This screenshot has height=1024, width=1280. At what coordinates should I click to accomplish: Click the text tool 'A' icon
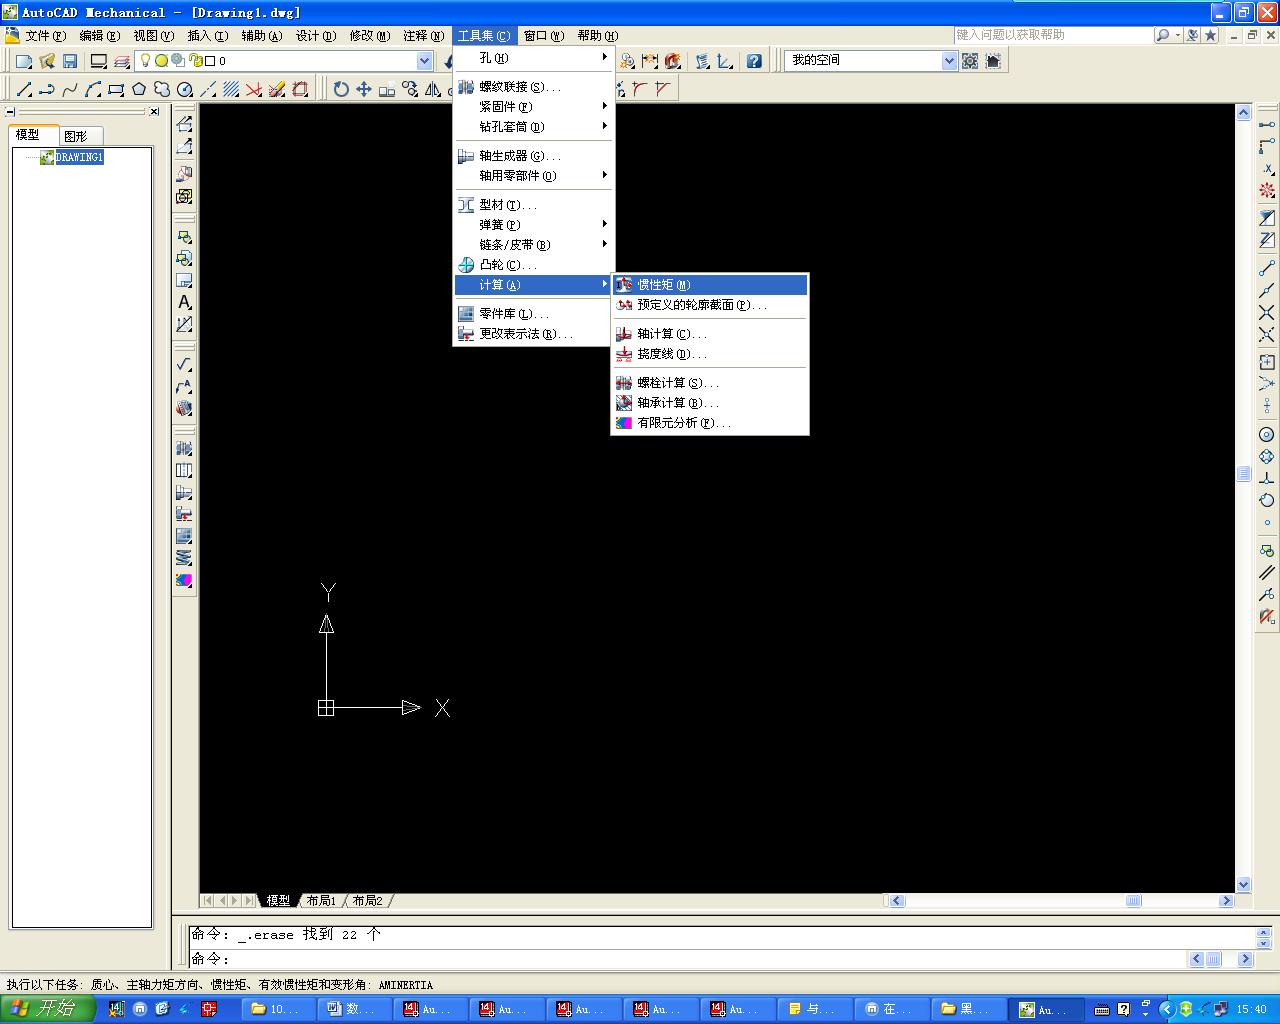[184, 302]
